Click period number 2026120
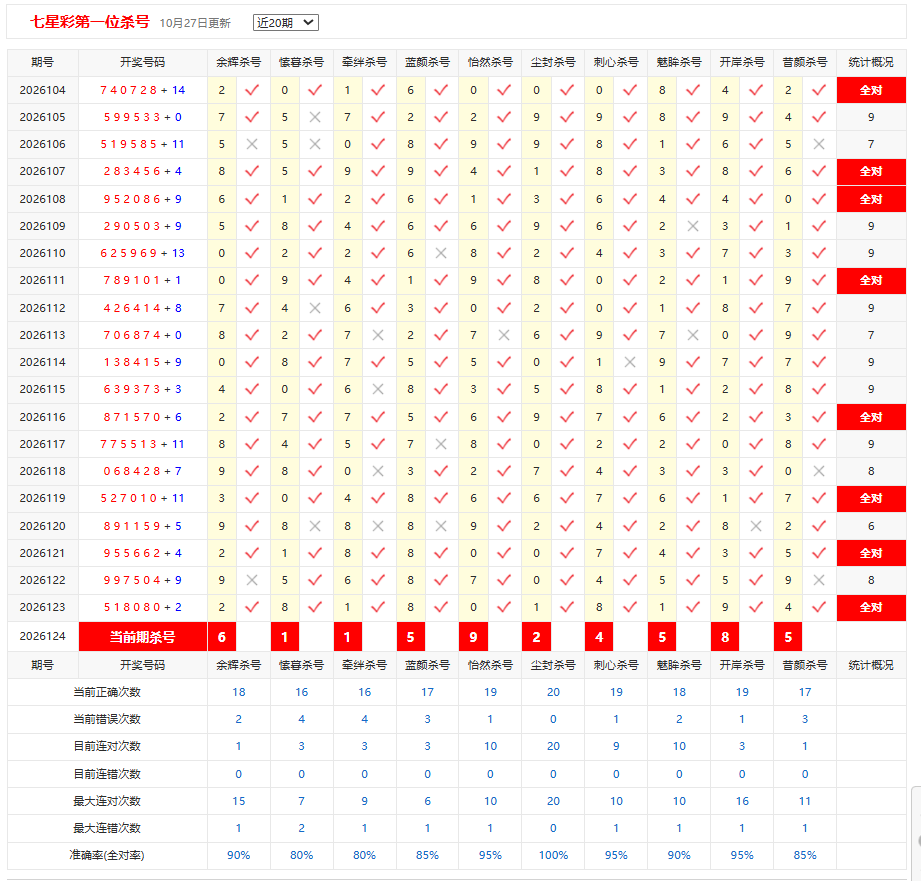This screenshot has height=881, width=921. (x=42, y=526)
